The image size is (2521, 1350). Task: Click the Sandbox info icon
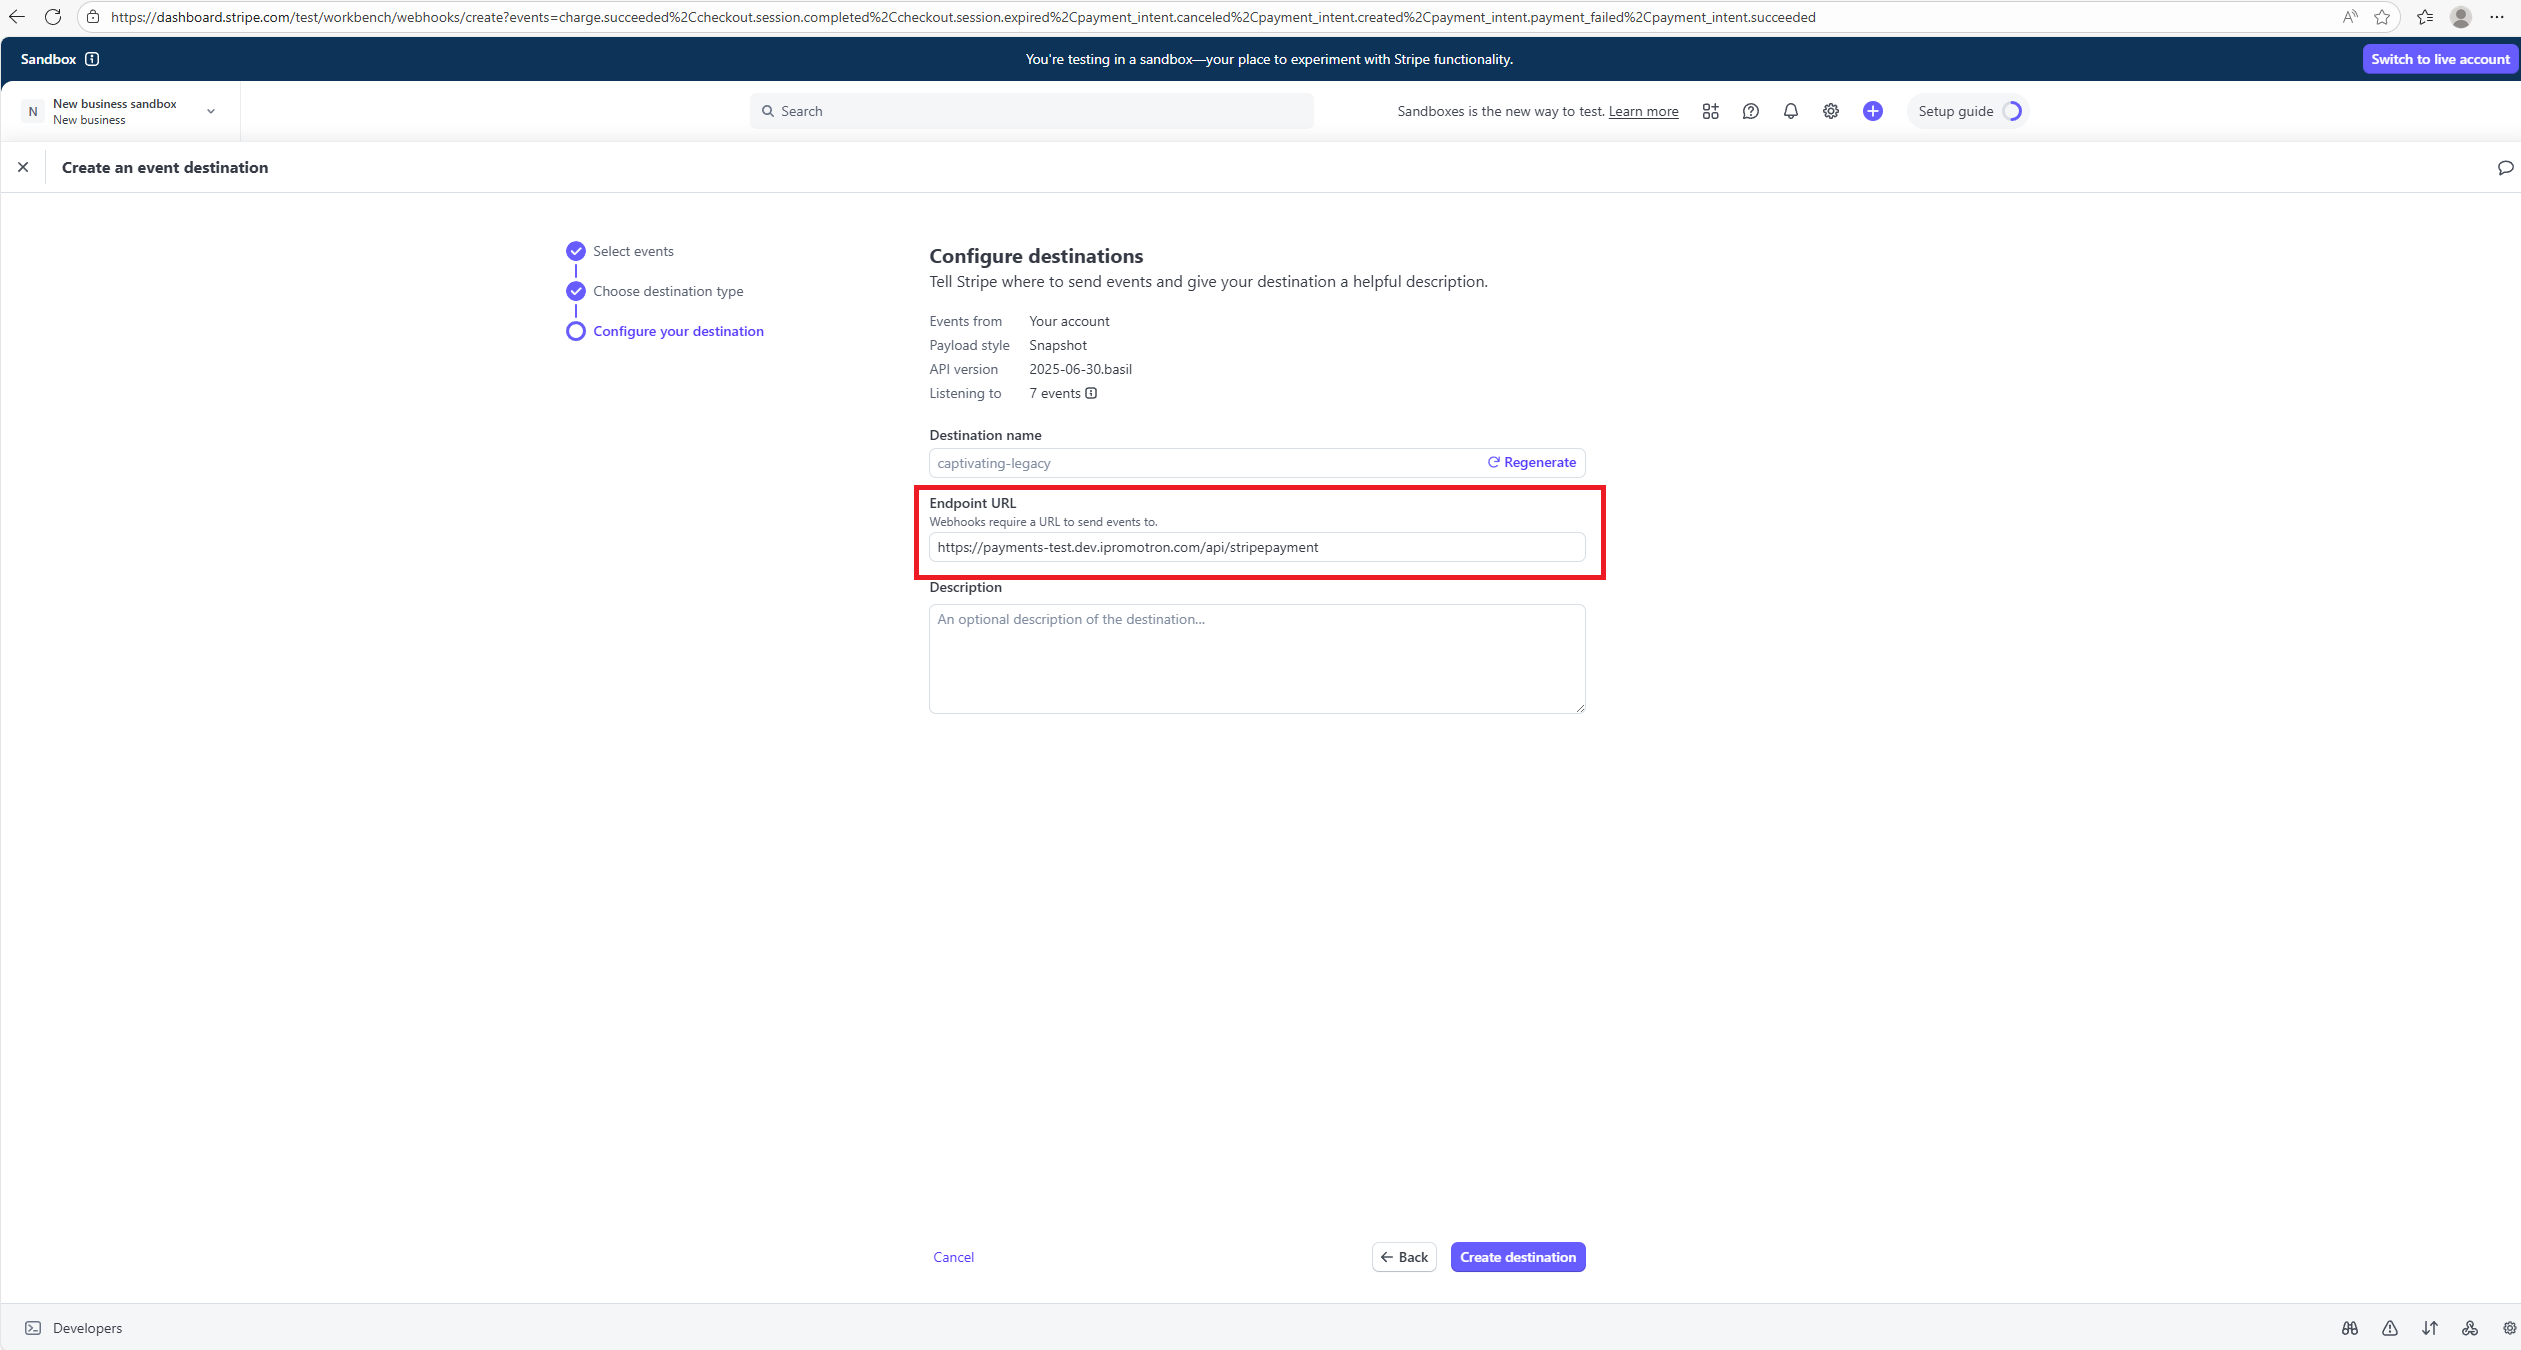coord(92,59)
